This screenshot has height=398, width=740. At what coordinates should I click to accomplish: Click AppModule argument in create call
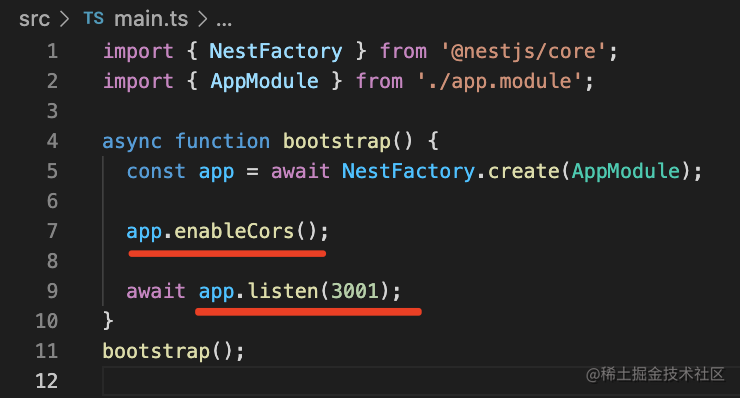click(626, 171)
